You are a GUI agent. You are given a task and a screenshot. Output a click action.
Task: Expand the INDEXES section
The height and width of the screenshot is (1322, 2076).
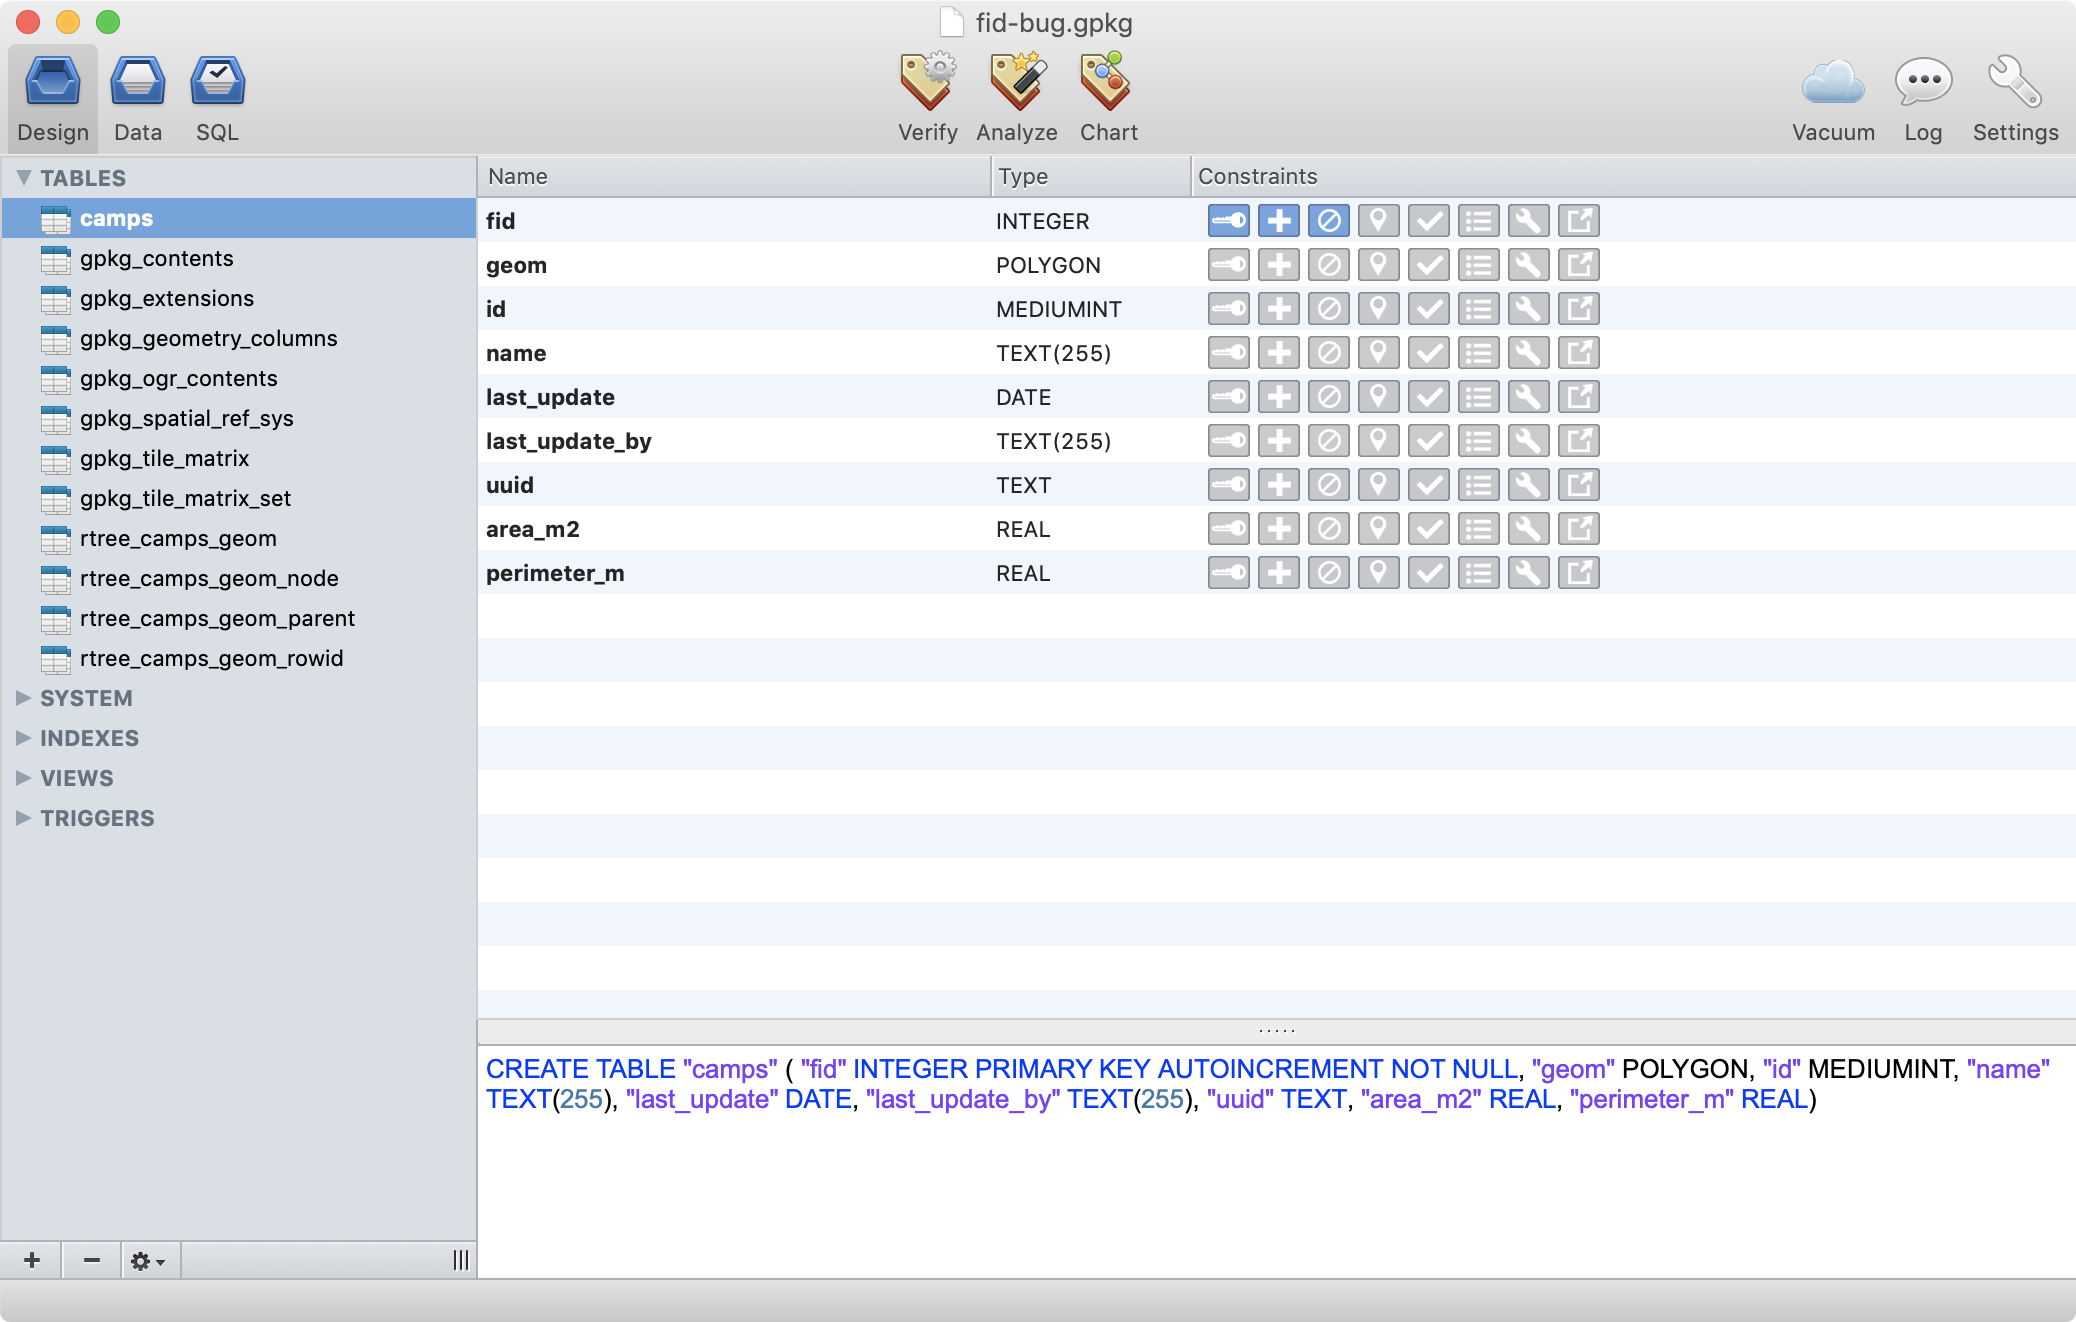(24, 738)
